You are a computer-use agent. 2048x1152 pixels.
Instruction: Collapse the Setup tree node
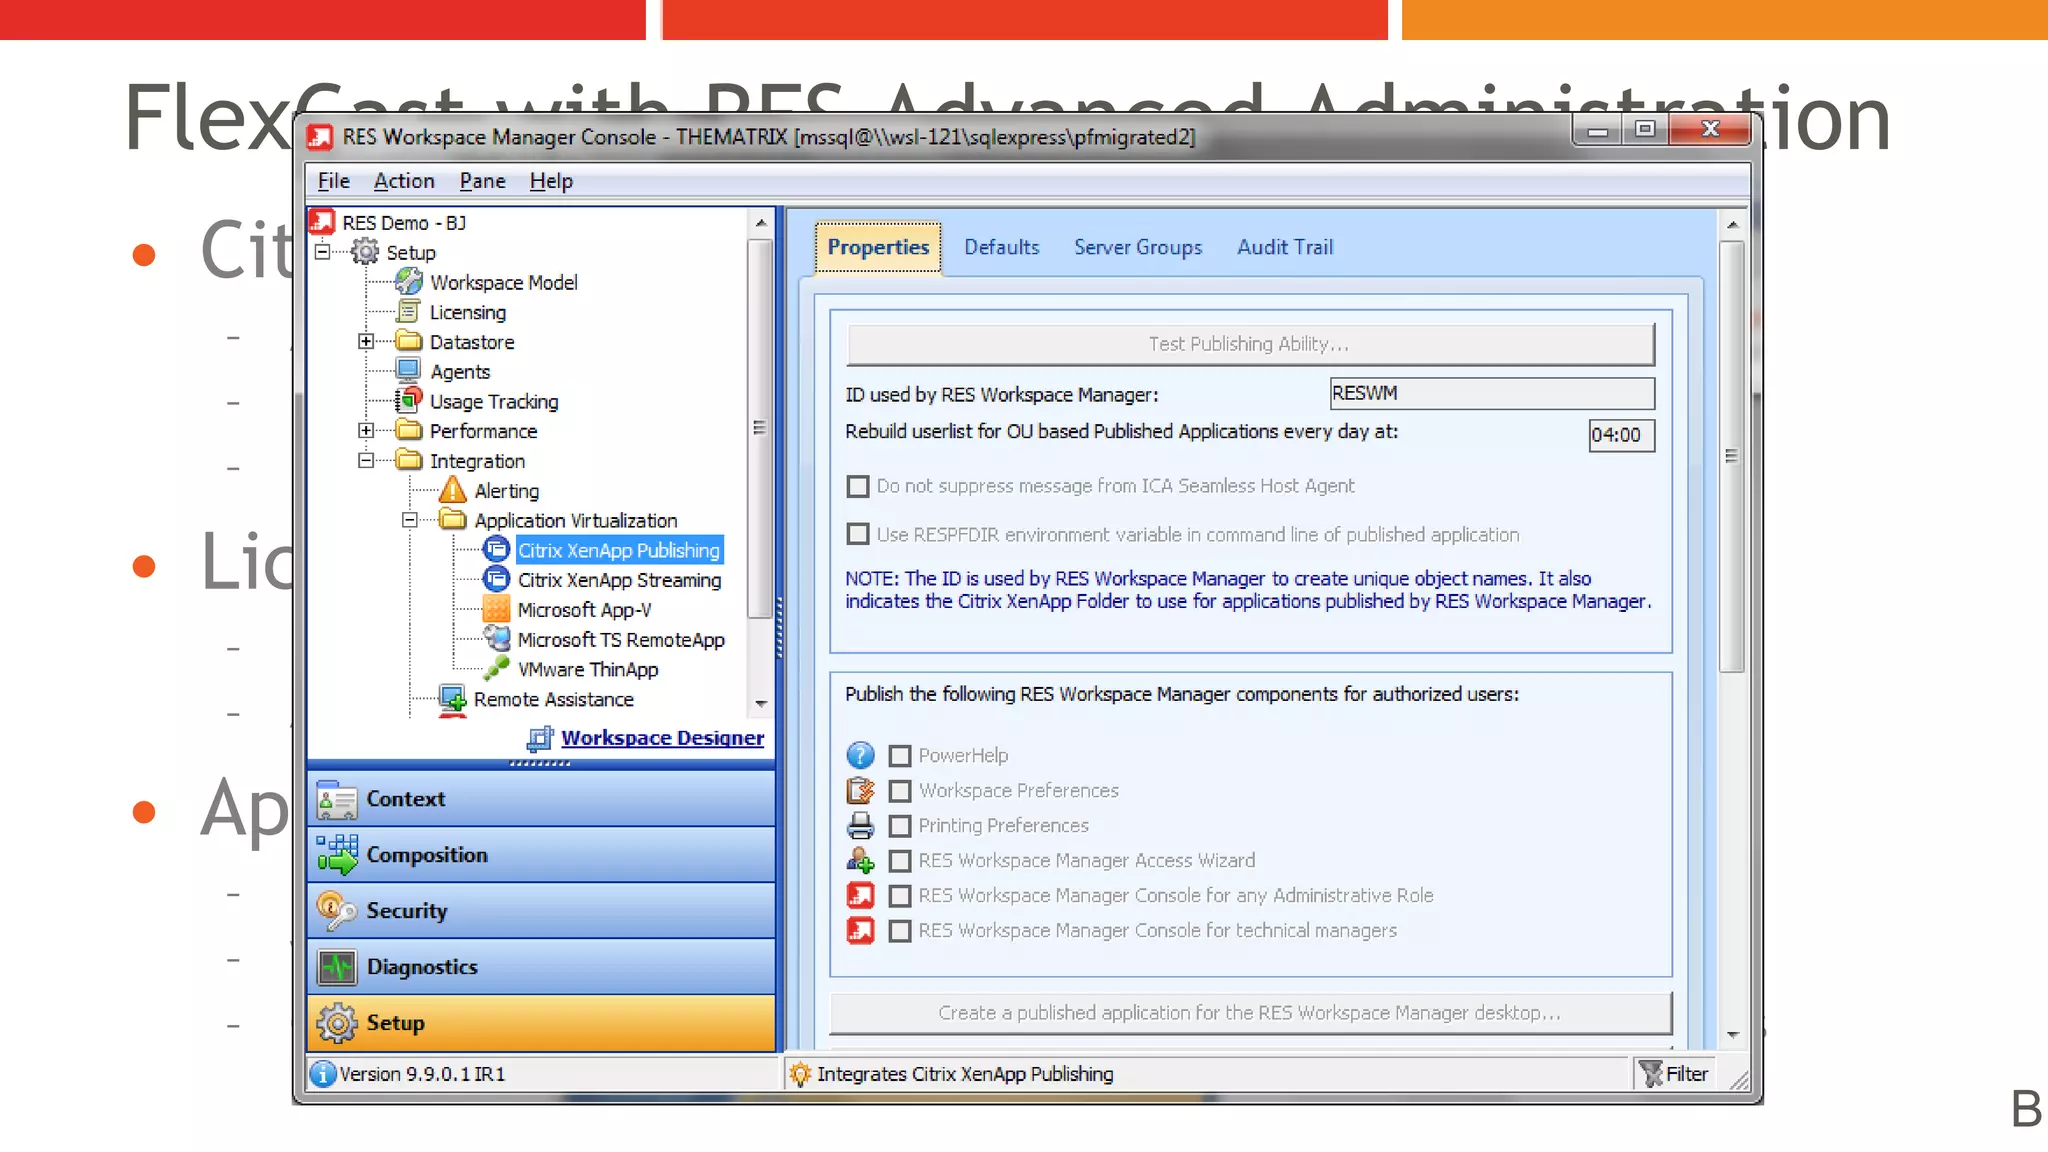322,252
